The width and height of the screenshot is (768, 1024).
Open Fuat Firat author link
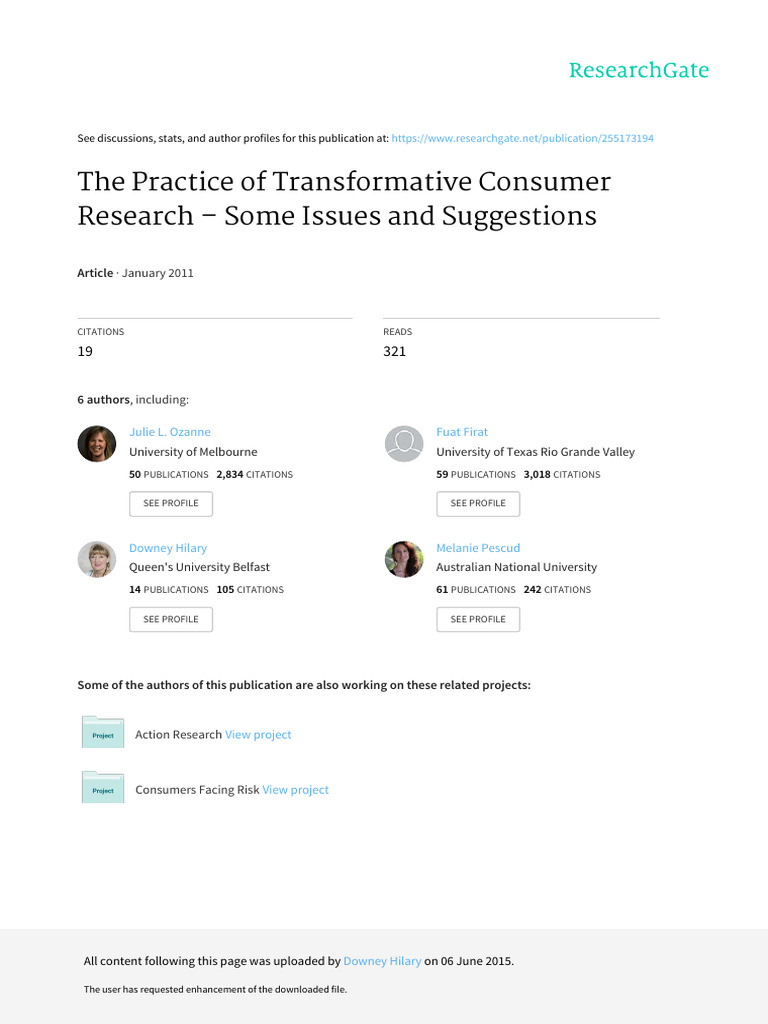point(462,432)
